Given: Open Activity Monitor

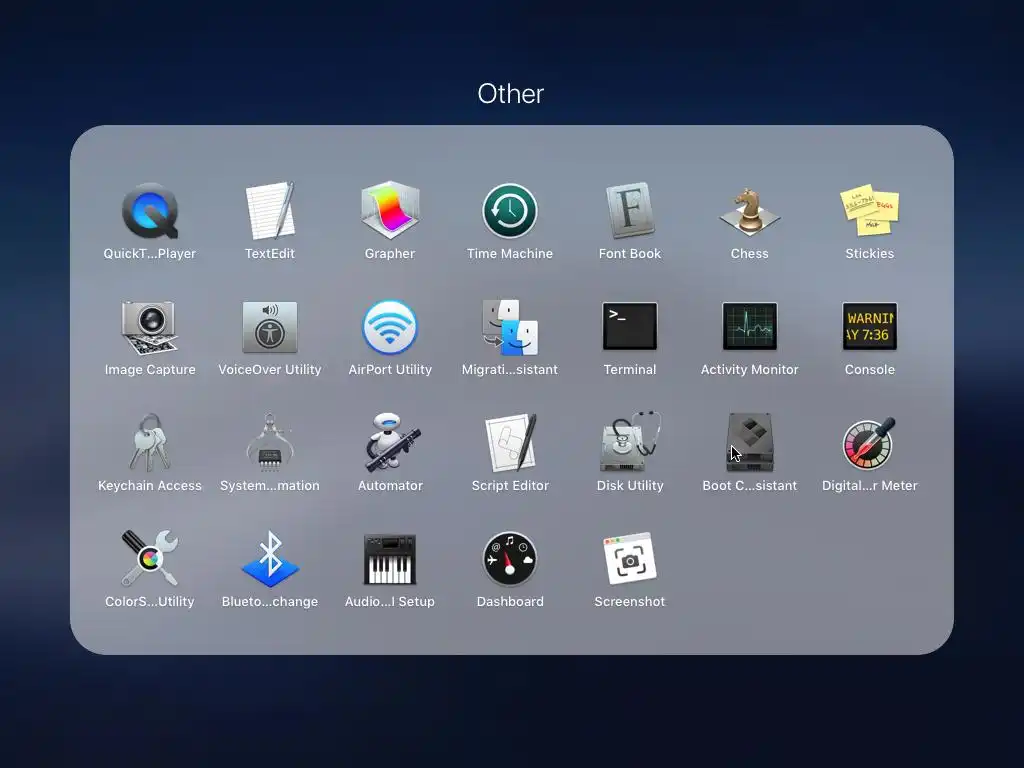Looking at the screenshot, I should (x=750, y=327).
